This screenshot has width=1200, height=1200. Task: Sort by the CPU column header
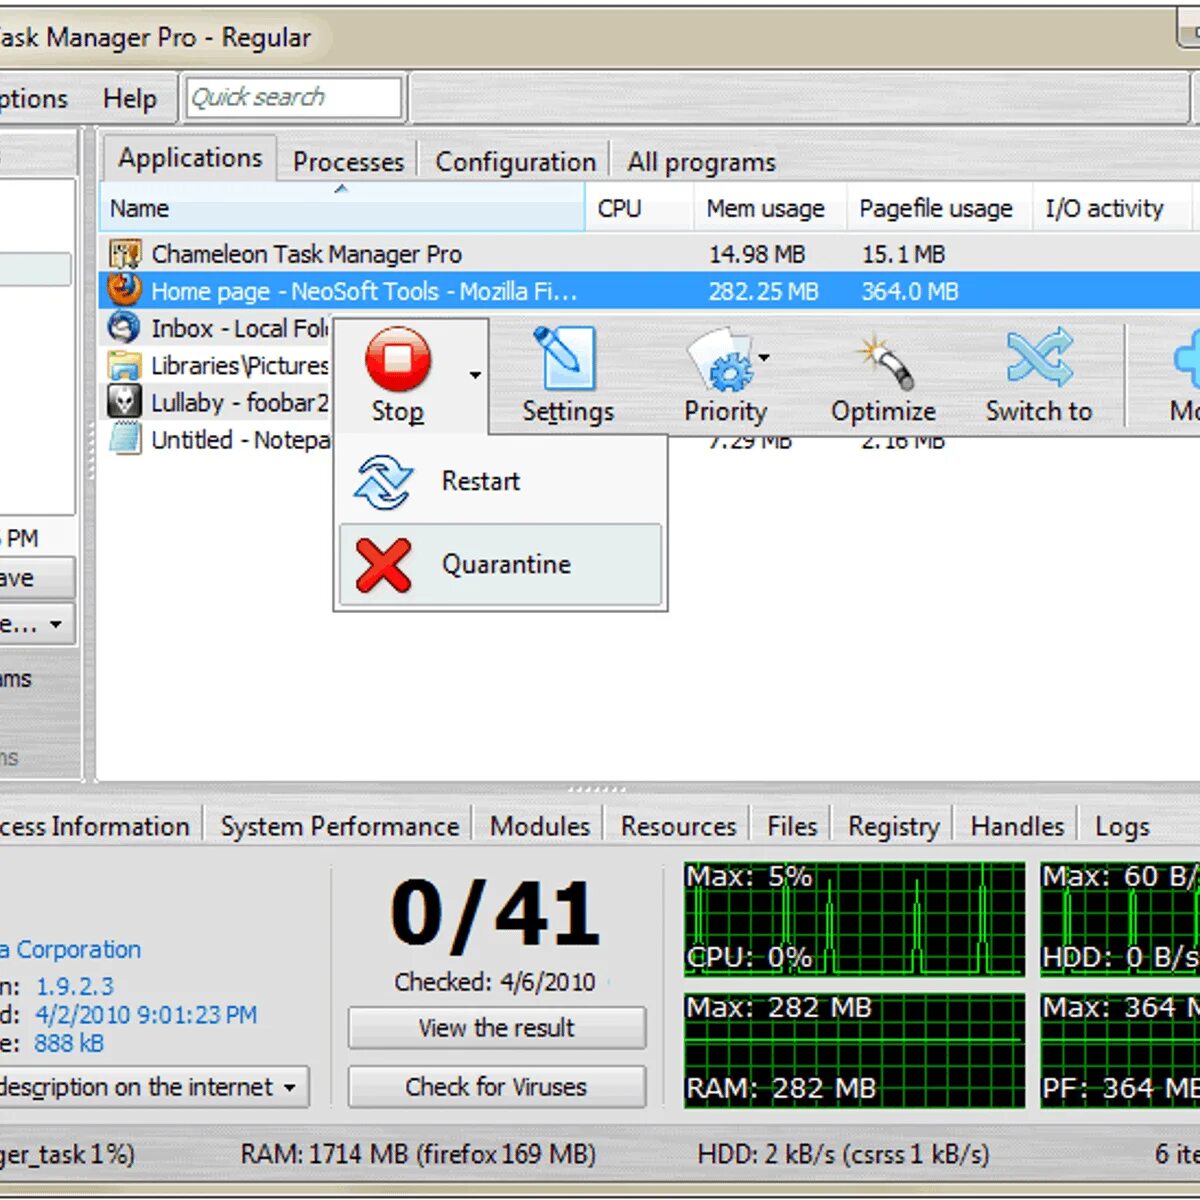[639, 208]
